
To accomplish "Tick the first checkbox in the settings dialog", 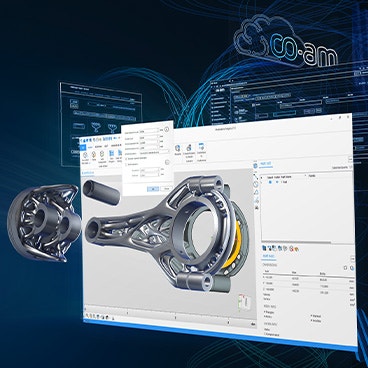I will point(126,158).
